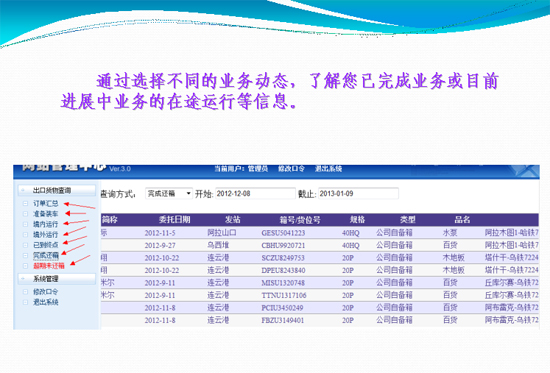Click the 截止 date field 2013-01-09

click(x=358, y=194)
